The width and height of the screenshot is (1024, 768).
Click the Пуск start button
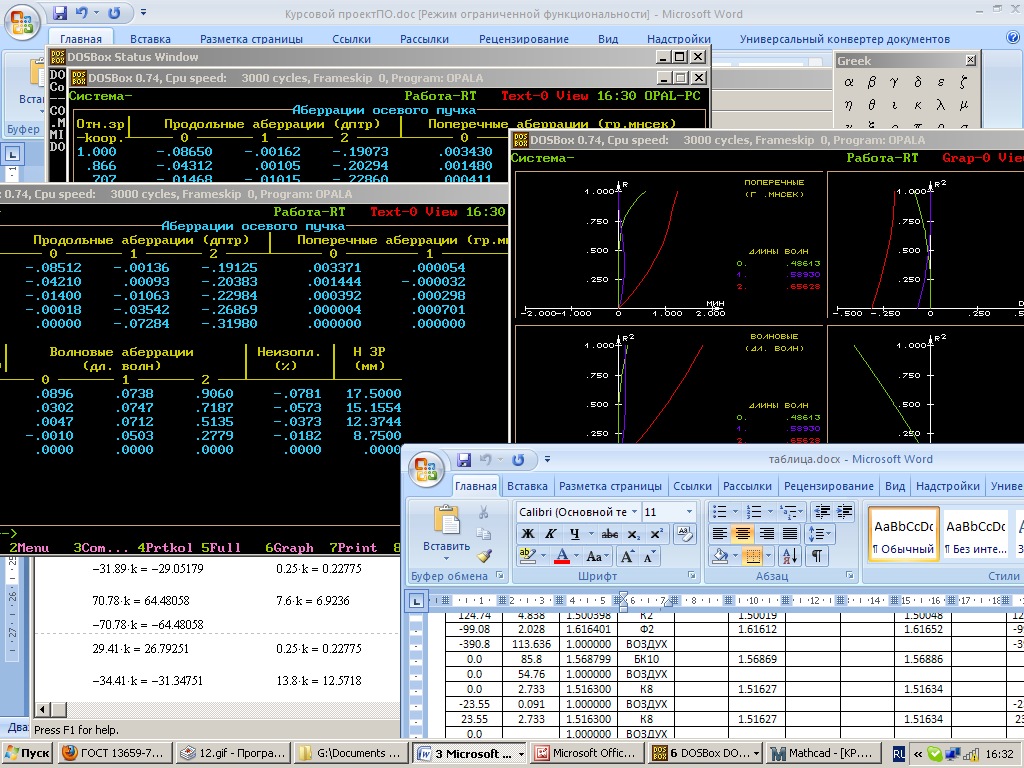pyautogui.click(x=26, y=753)
